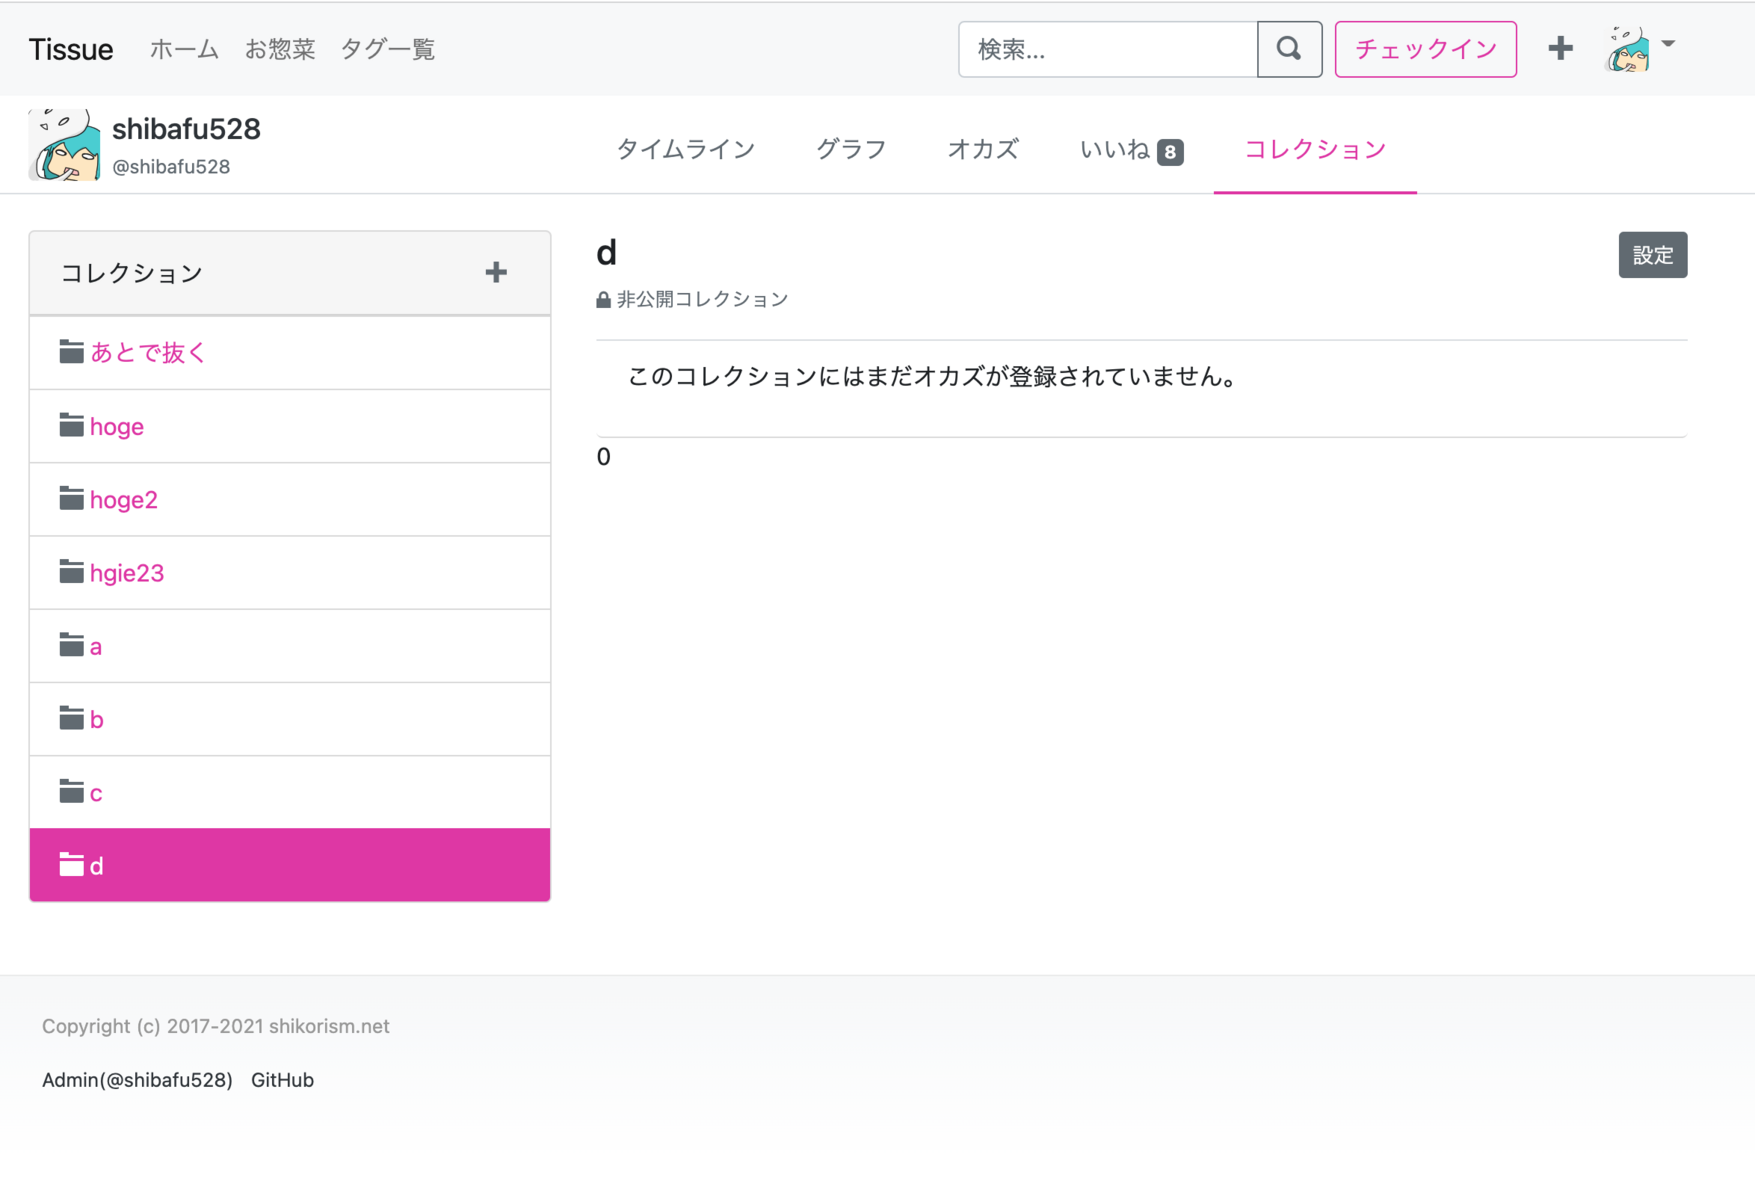Switch to the タイムライン tab

pos(685,149)
